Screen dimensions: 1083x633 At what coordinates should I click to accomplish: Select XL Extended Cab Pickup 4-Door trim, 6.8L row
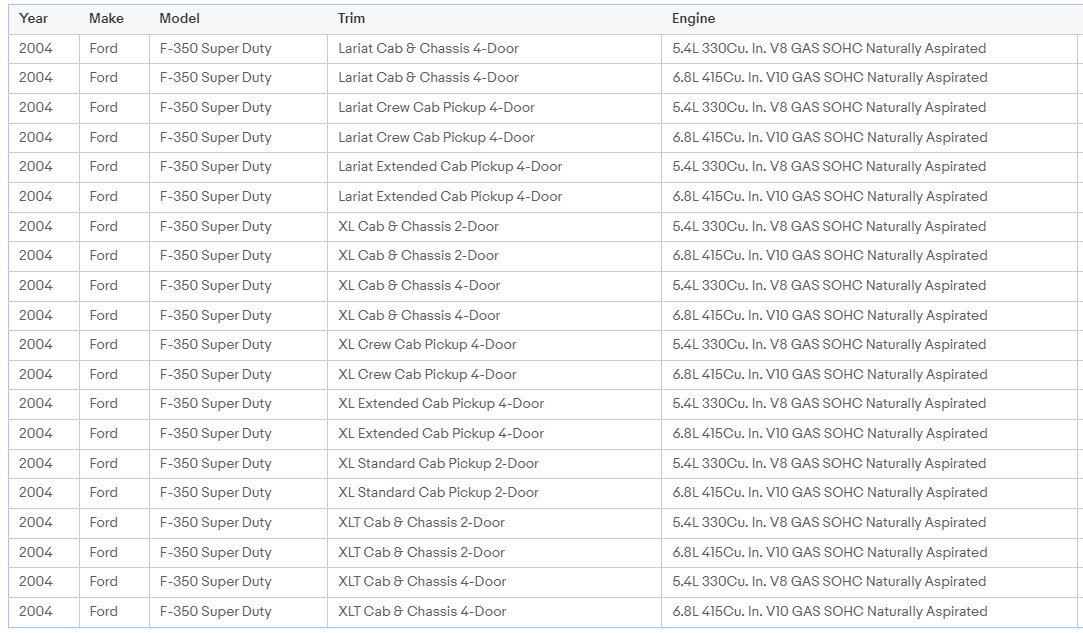tap(441, 433)
